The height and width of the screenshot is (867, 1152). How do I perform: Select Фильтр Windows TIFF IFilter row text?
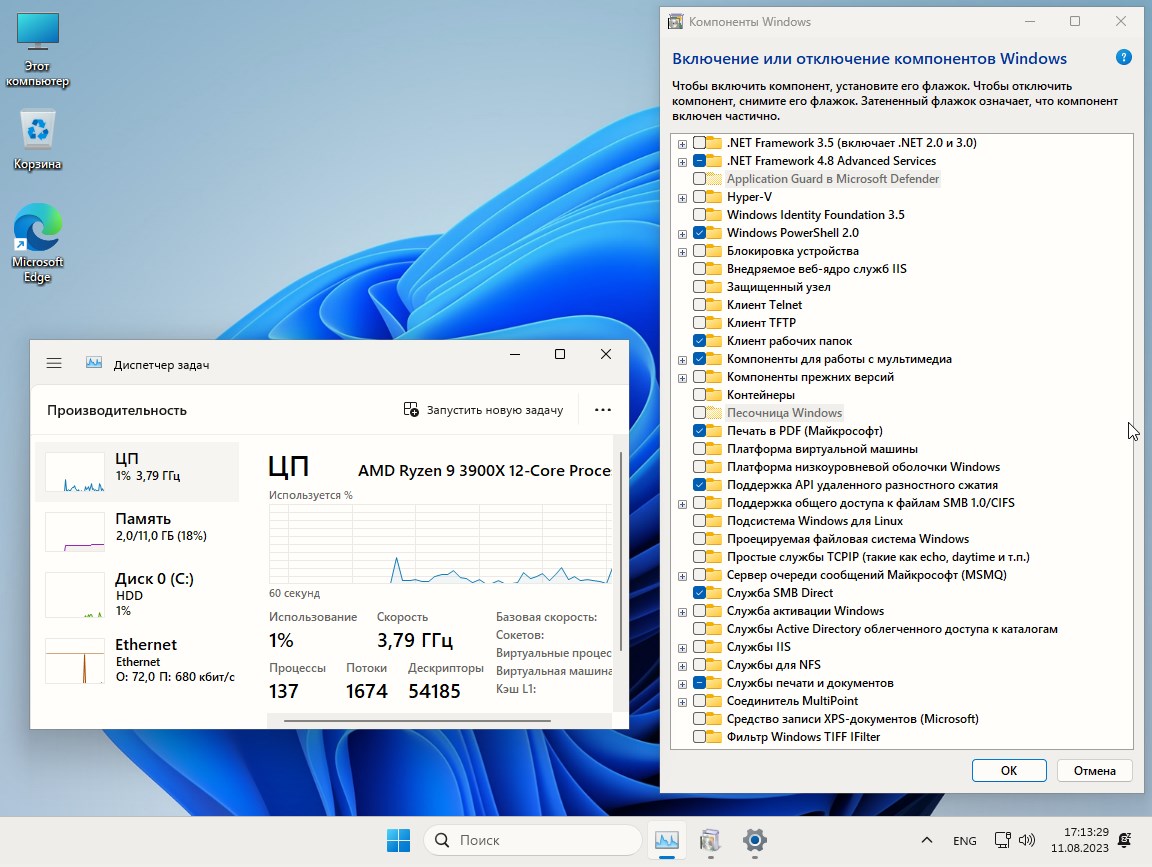(x=803, y=737)
